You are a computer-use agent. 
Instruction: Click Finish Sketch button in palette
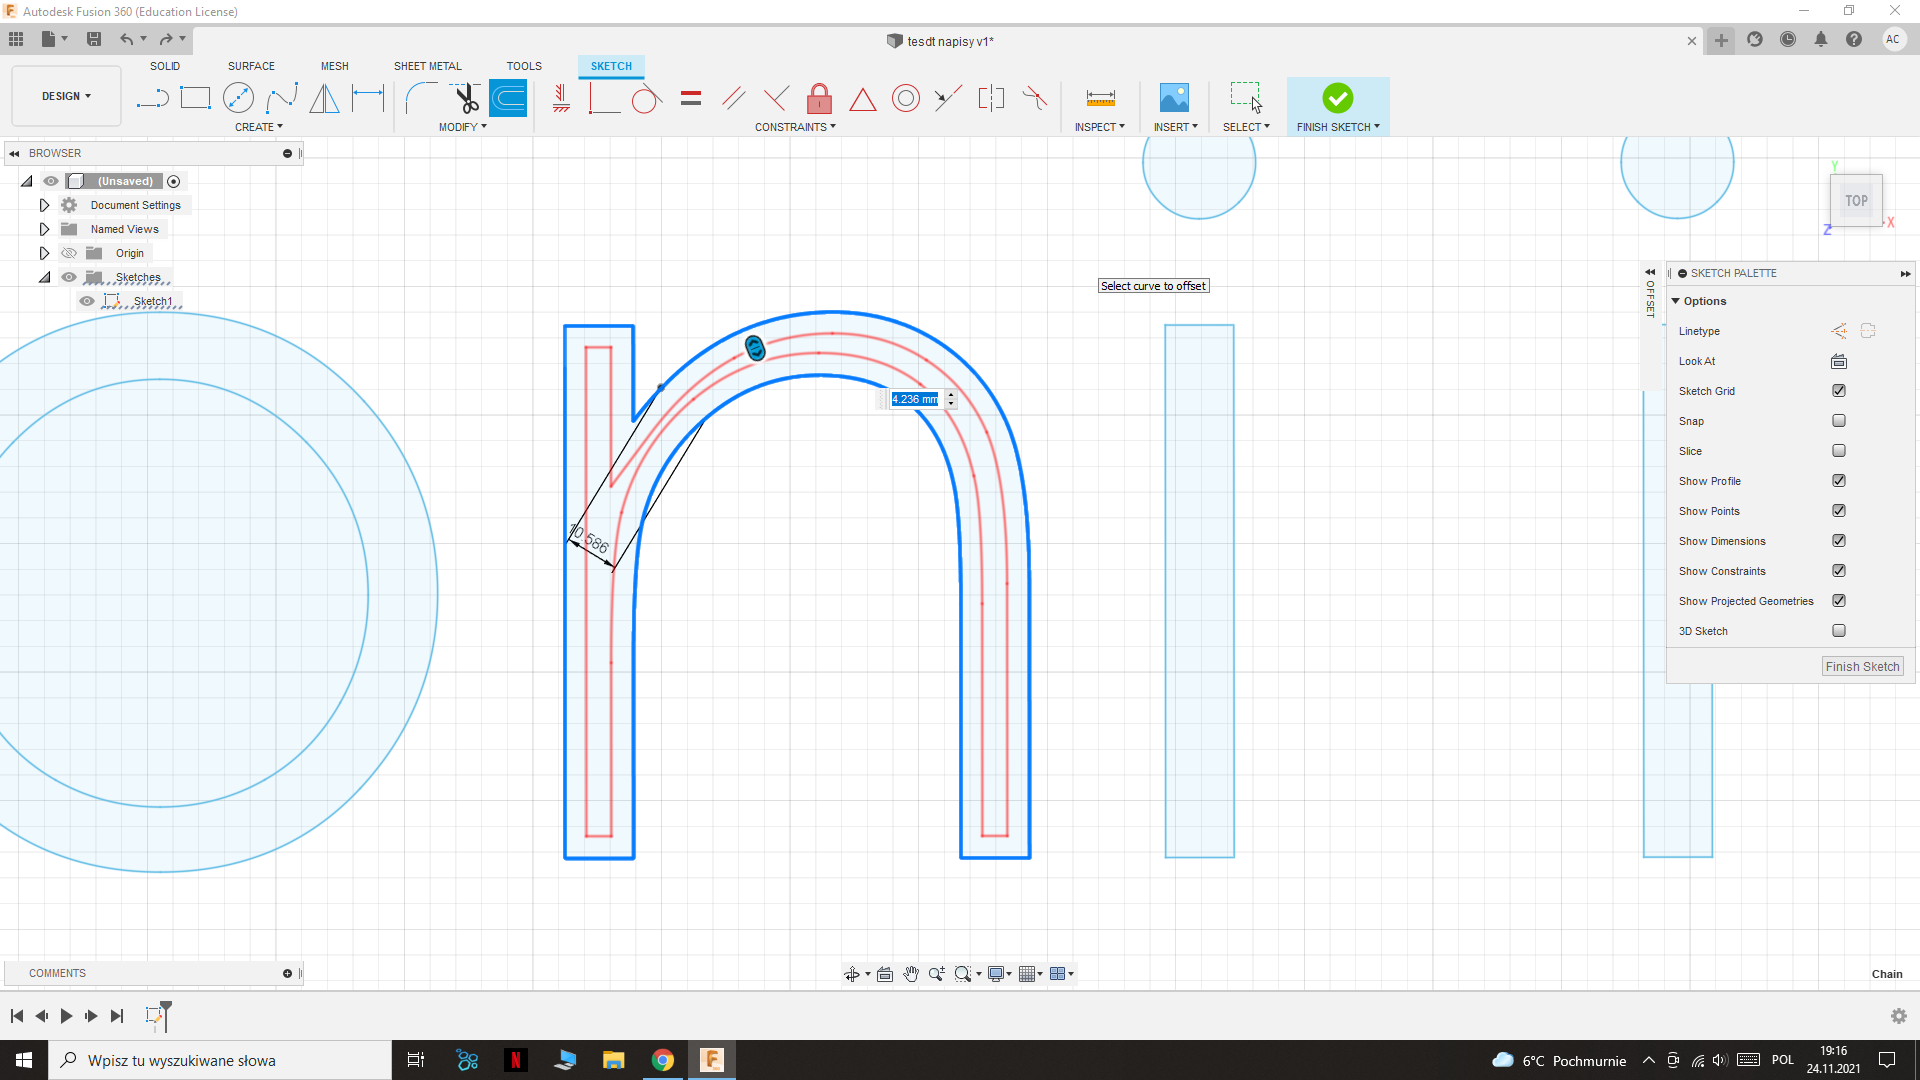[x=1862, y=667]
